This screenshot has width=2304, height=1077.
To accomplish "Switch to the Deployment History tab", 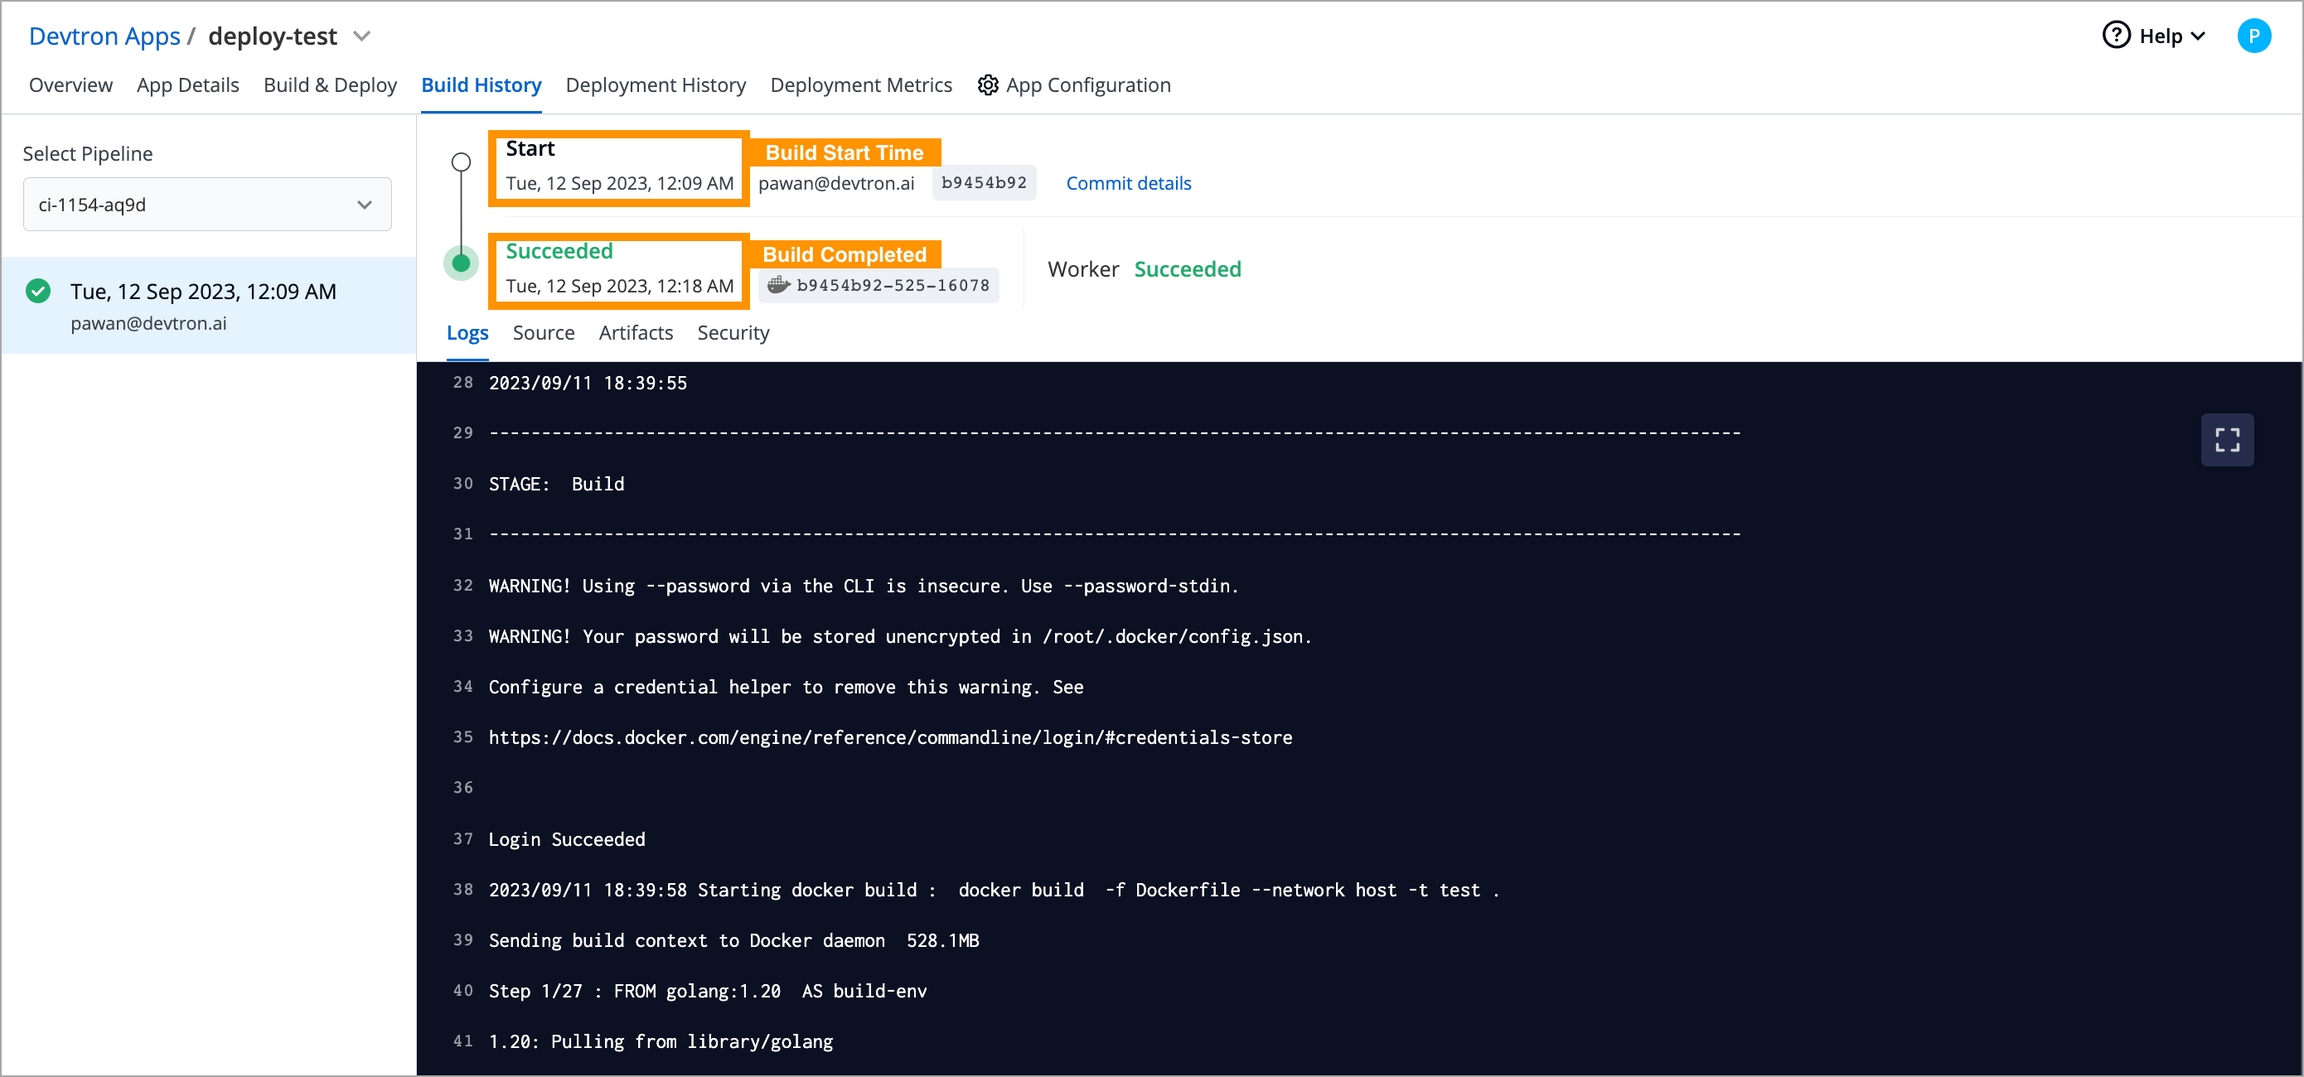I will (x=655, y=85).
